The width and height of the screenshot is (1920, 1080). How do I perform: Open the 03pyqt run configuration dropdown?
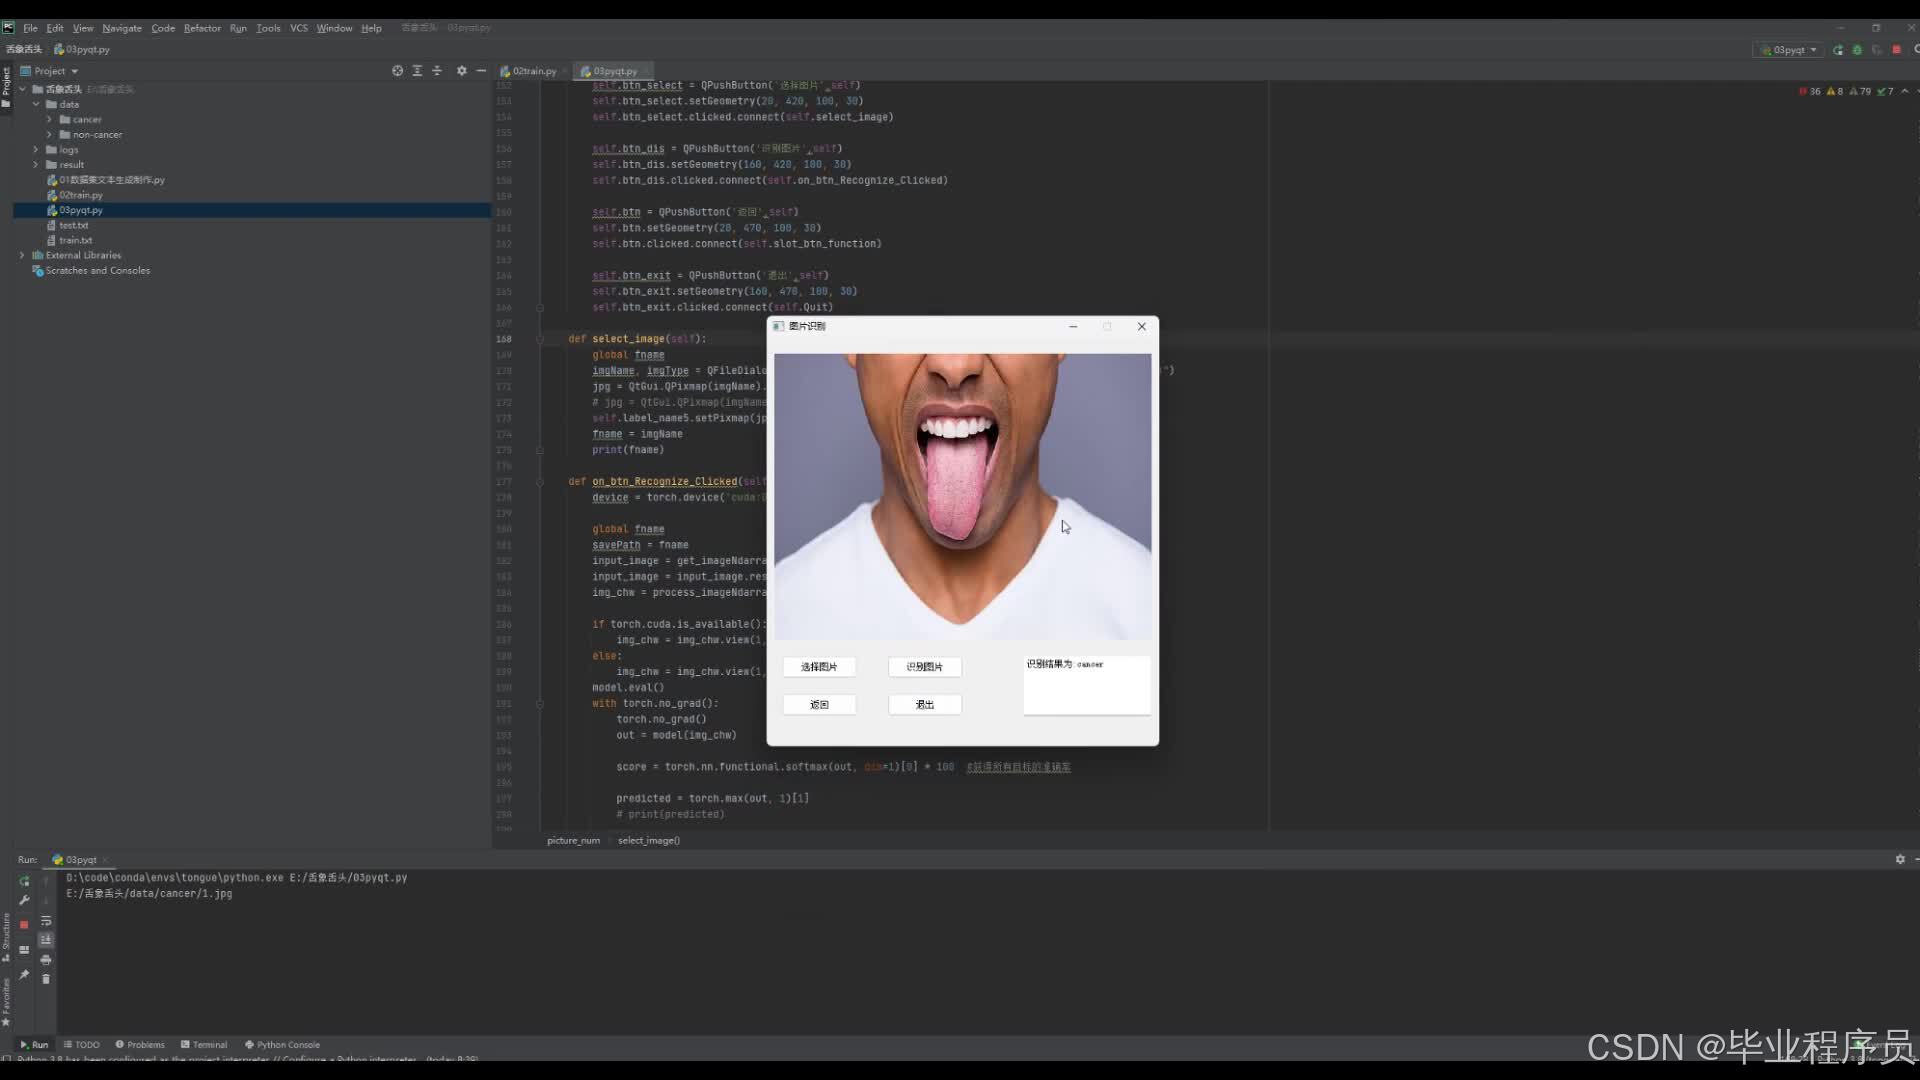tap(1789, 50)
